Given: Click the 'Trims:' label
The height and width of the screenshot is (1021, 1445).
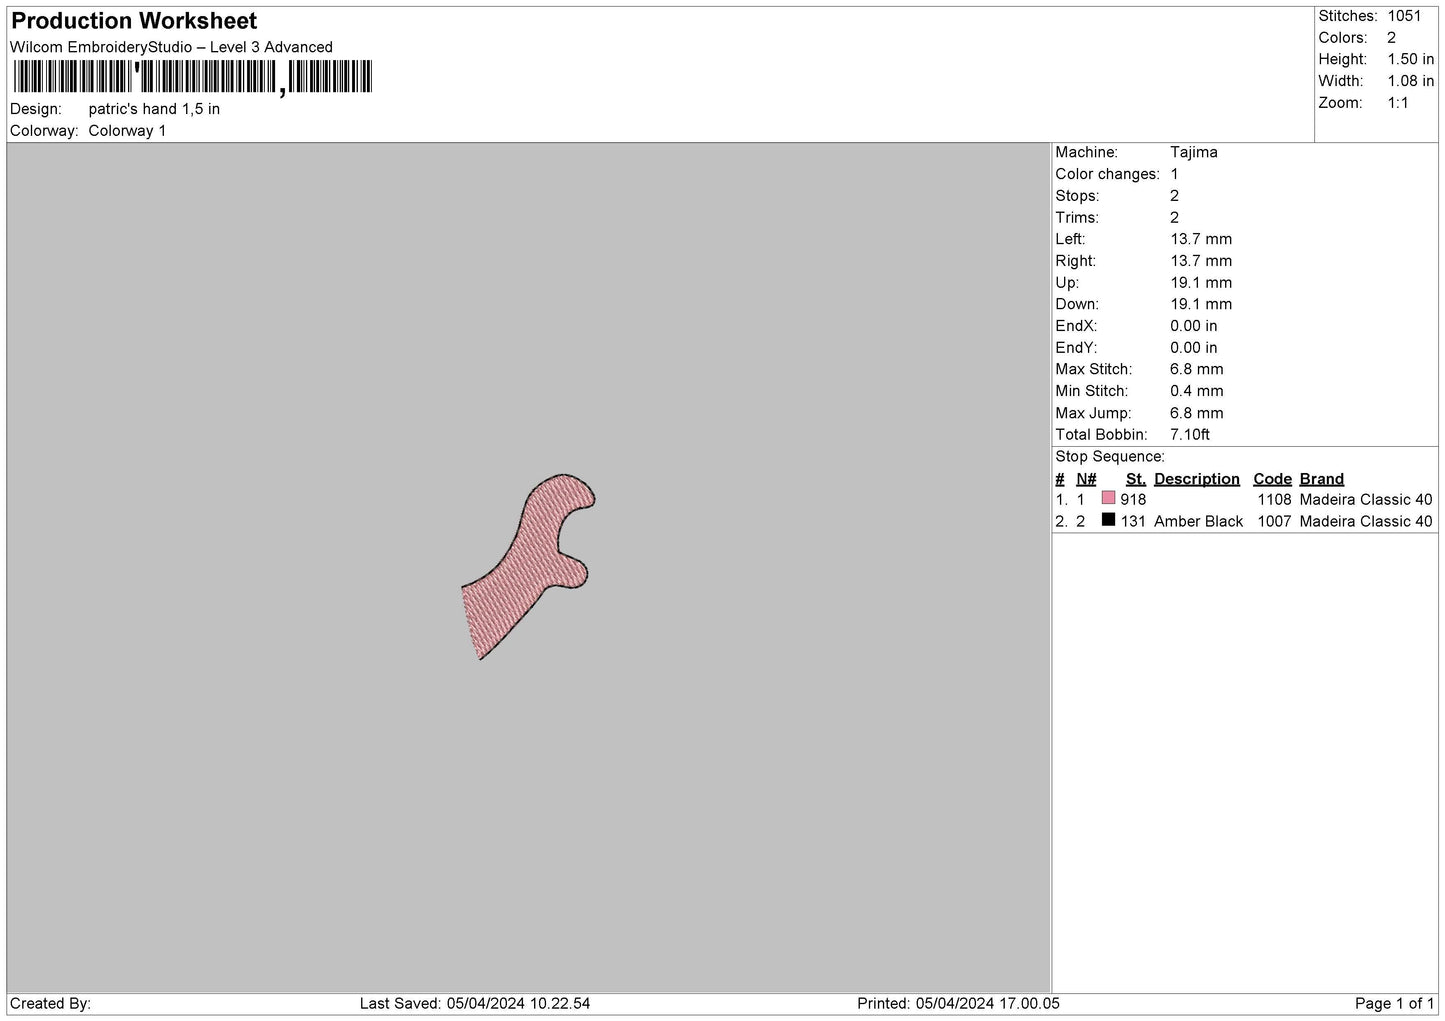Looking at the screenshot, I should click(x=1077, y=218).
